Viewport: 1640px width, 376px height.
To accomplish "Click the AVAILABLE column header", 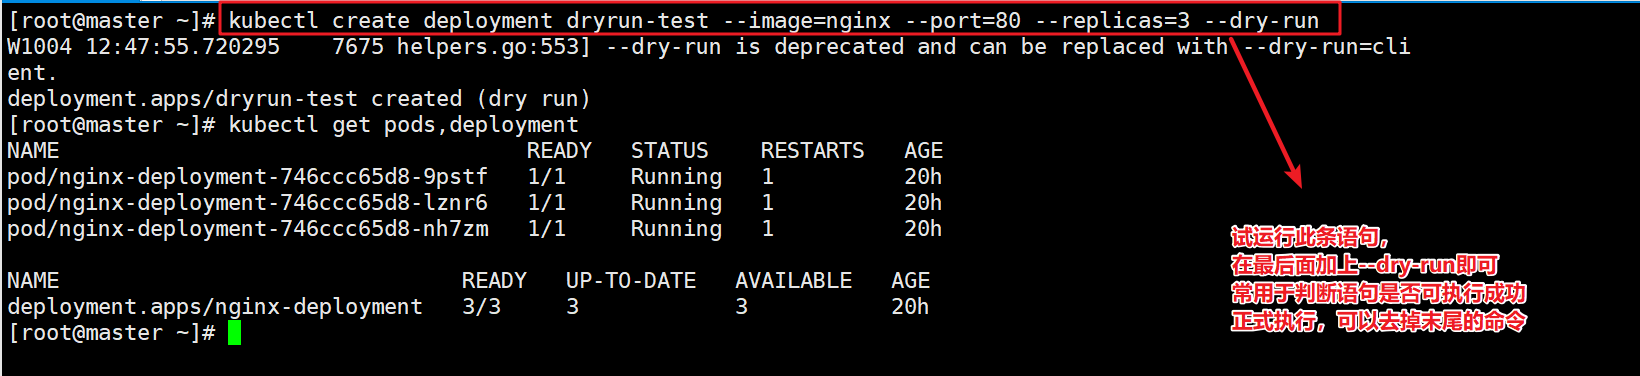I will pos(793,281).
